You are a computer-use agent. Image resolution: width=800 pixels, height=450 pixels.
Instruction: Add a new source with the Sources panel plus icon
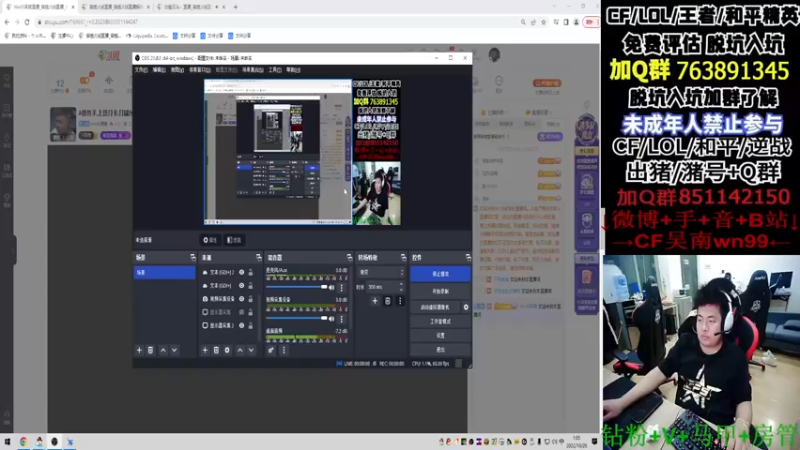(x=205, y=351)
